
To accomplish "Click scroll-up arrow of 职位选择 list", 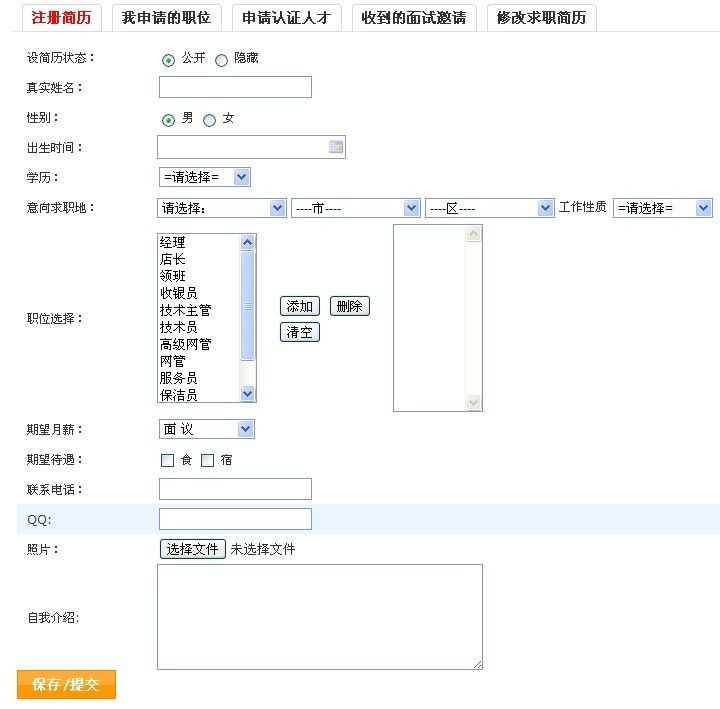I will coord(248,242).
